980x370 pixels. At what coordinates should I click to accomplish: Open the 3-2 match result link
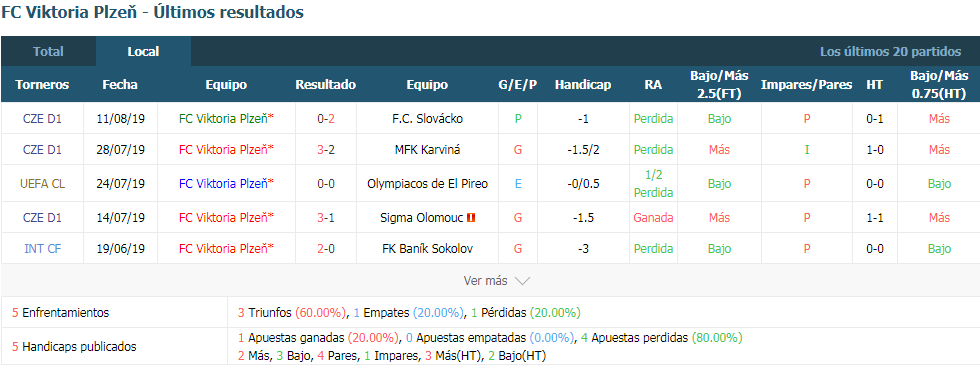click(x=326, y=149)
